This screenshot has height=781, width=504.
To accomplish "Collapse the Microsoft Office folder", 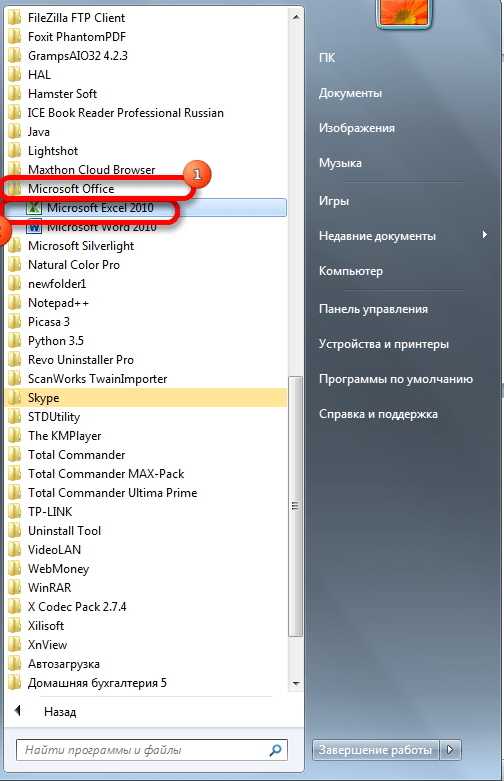I will (71, 189).
